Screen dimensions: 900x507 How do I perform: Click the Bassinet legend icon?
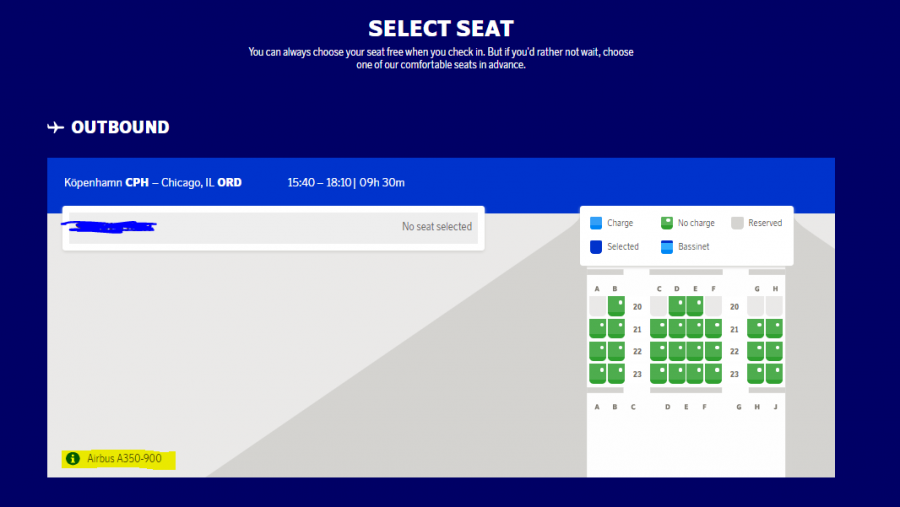tap(667, 246)
